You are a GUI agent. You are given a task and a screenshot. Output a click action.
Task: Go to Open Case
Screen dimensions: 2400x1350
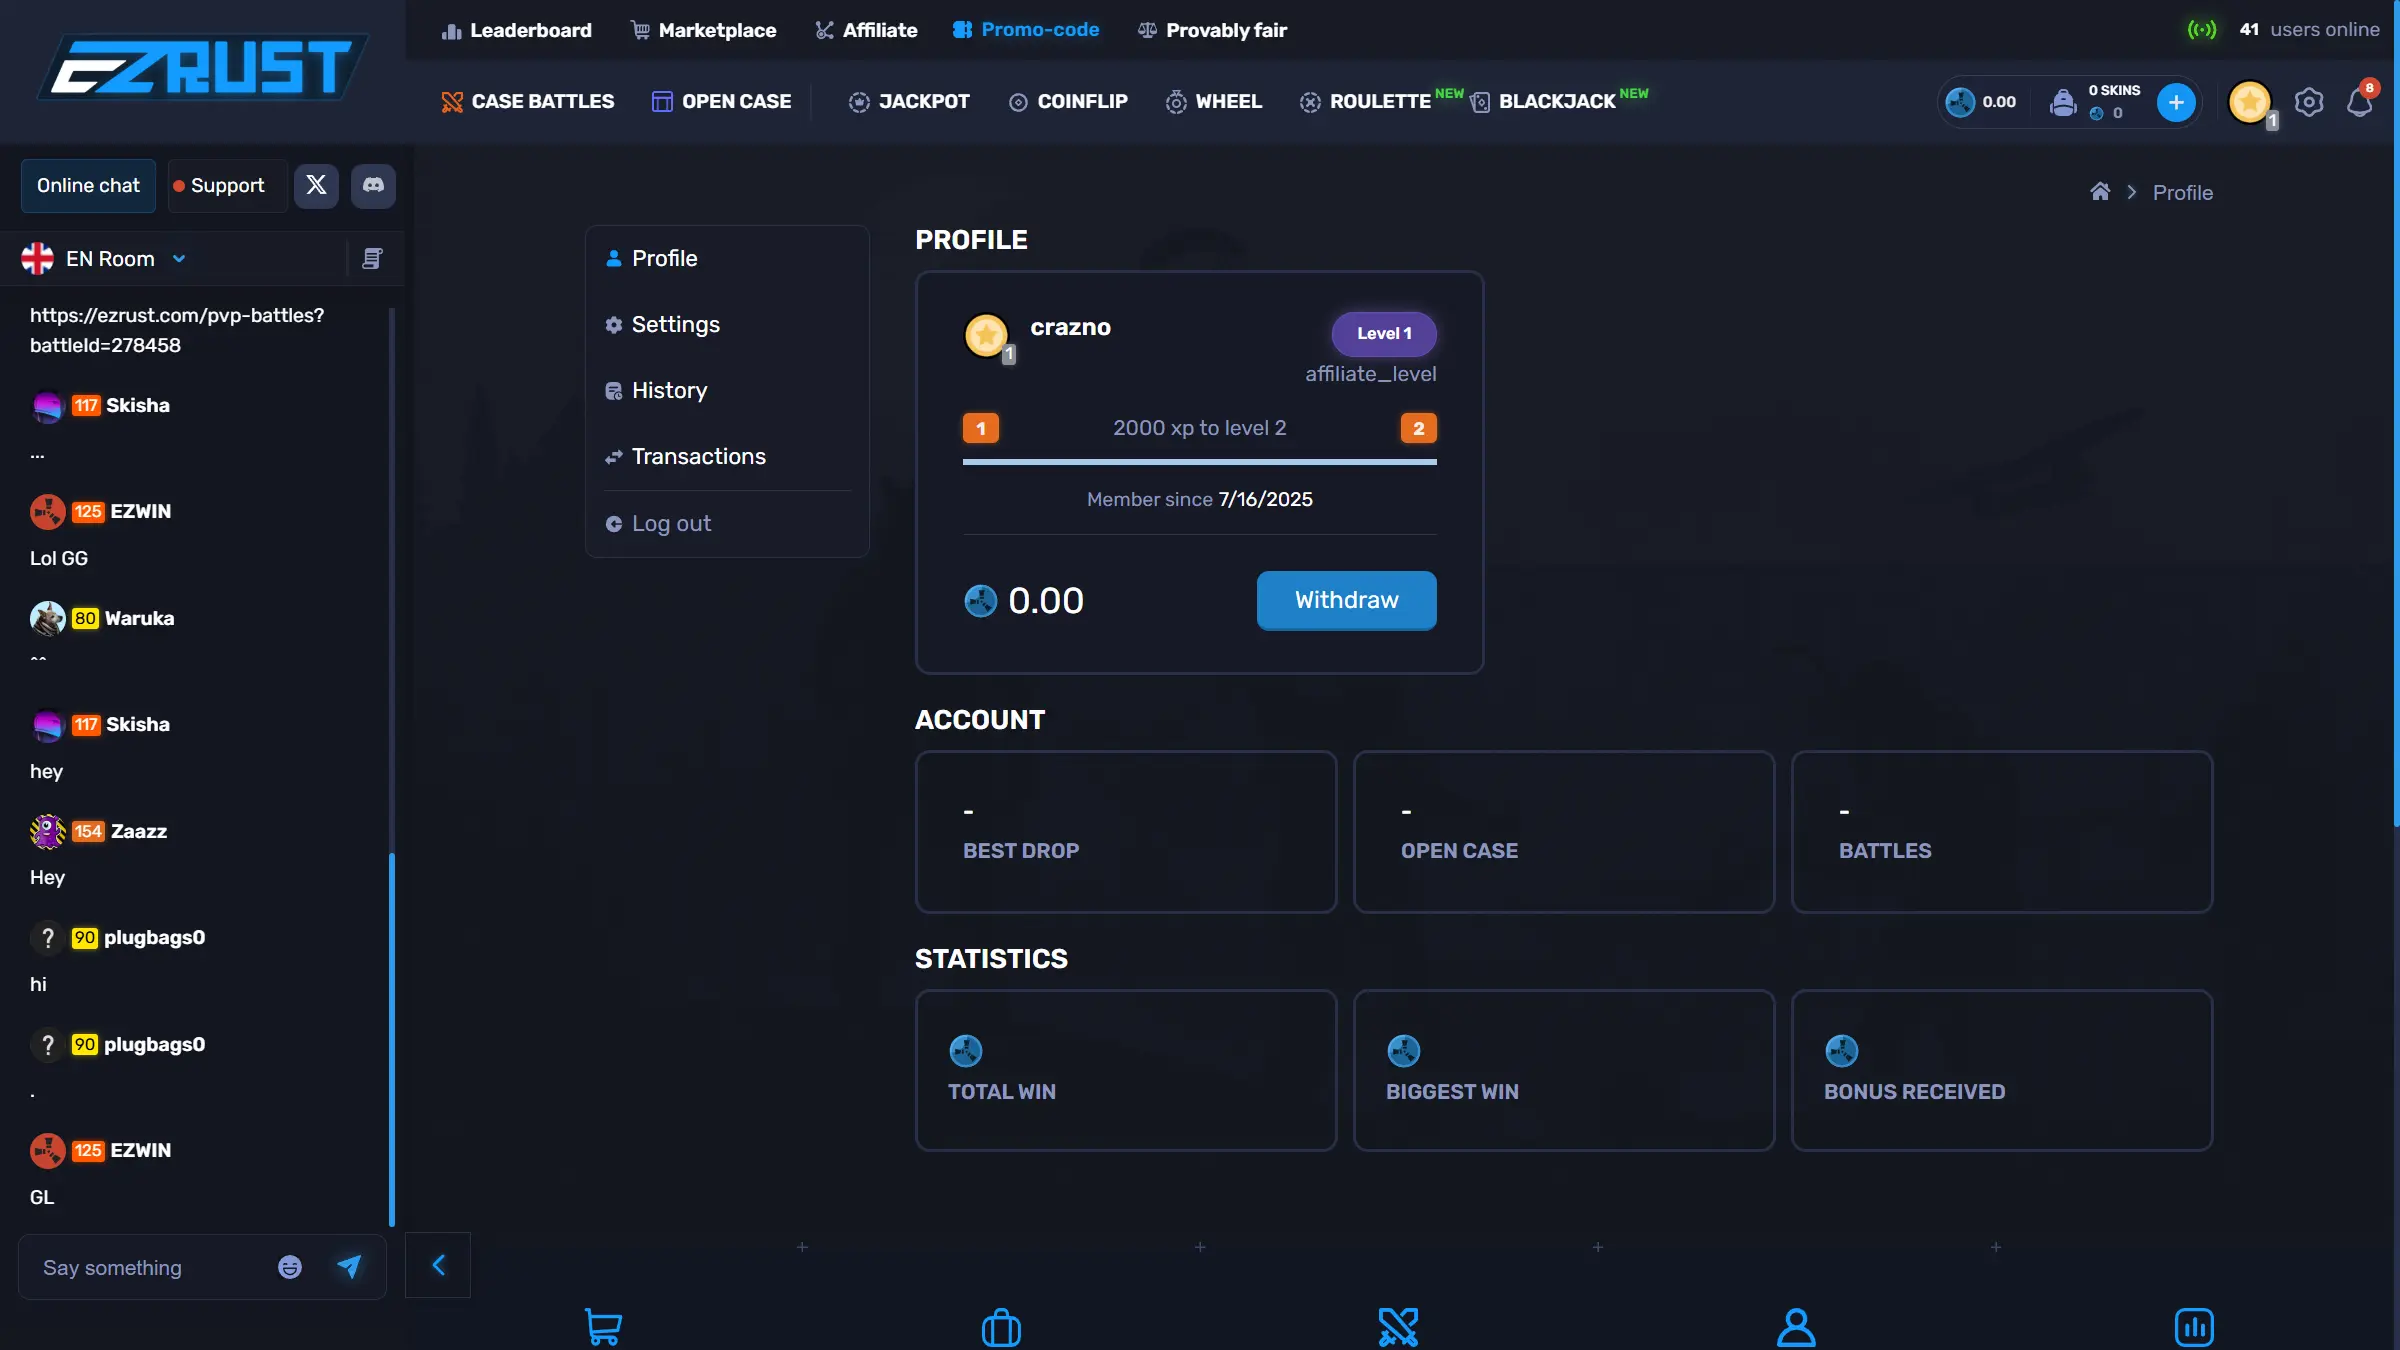click(721, 102)
